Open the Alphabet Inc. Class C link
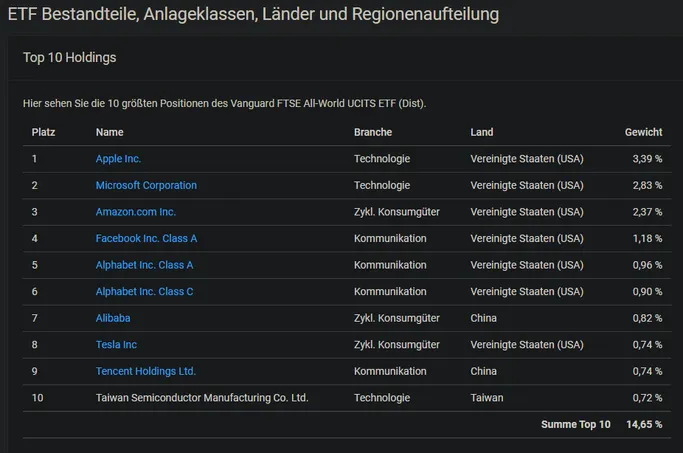 [144, 292]
